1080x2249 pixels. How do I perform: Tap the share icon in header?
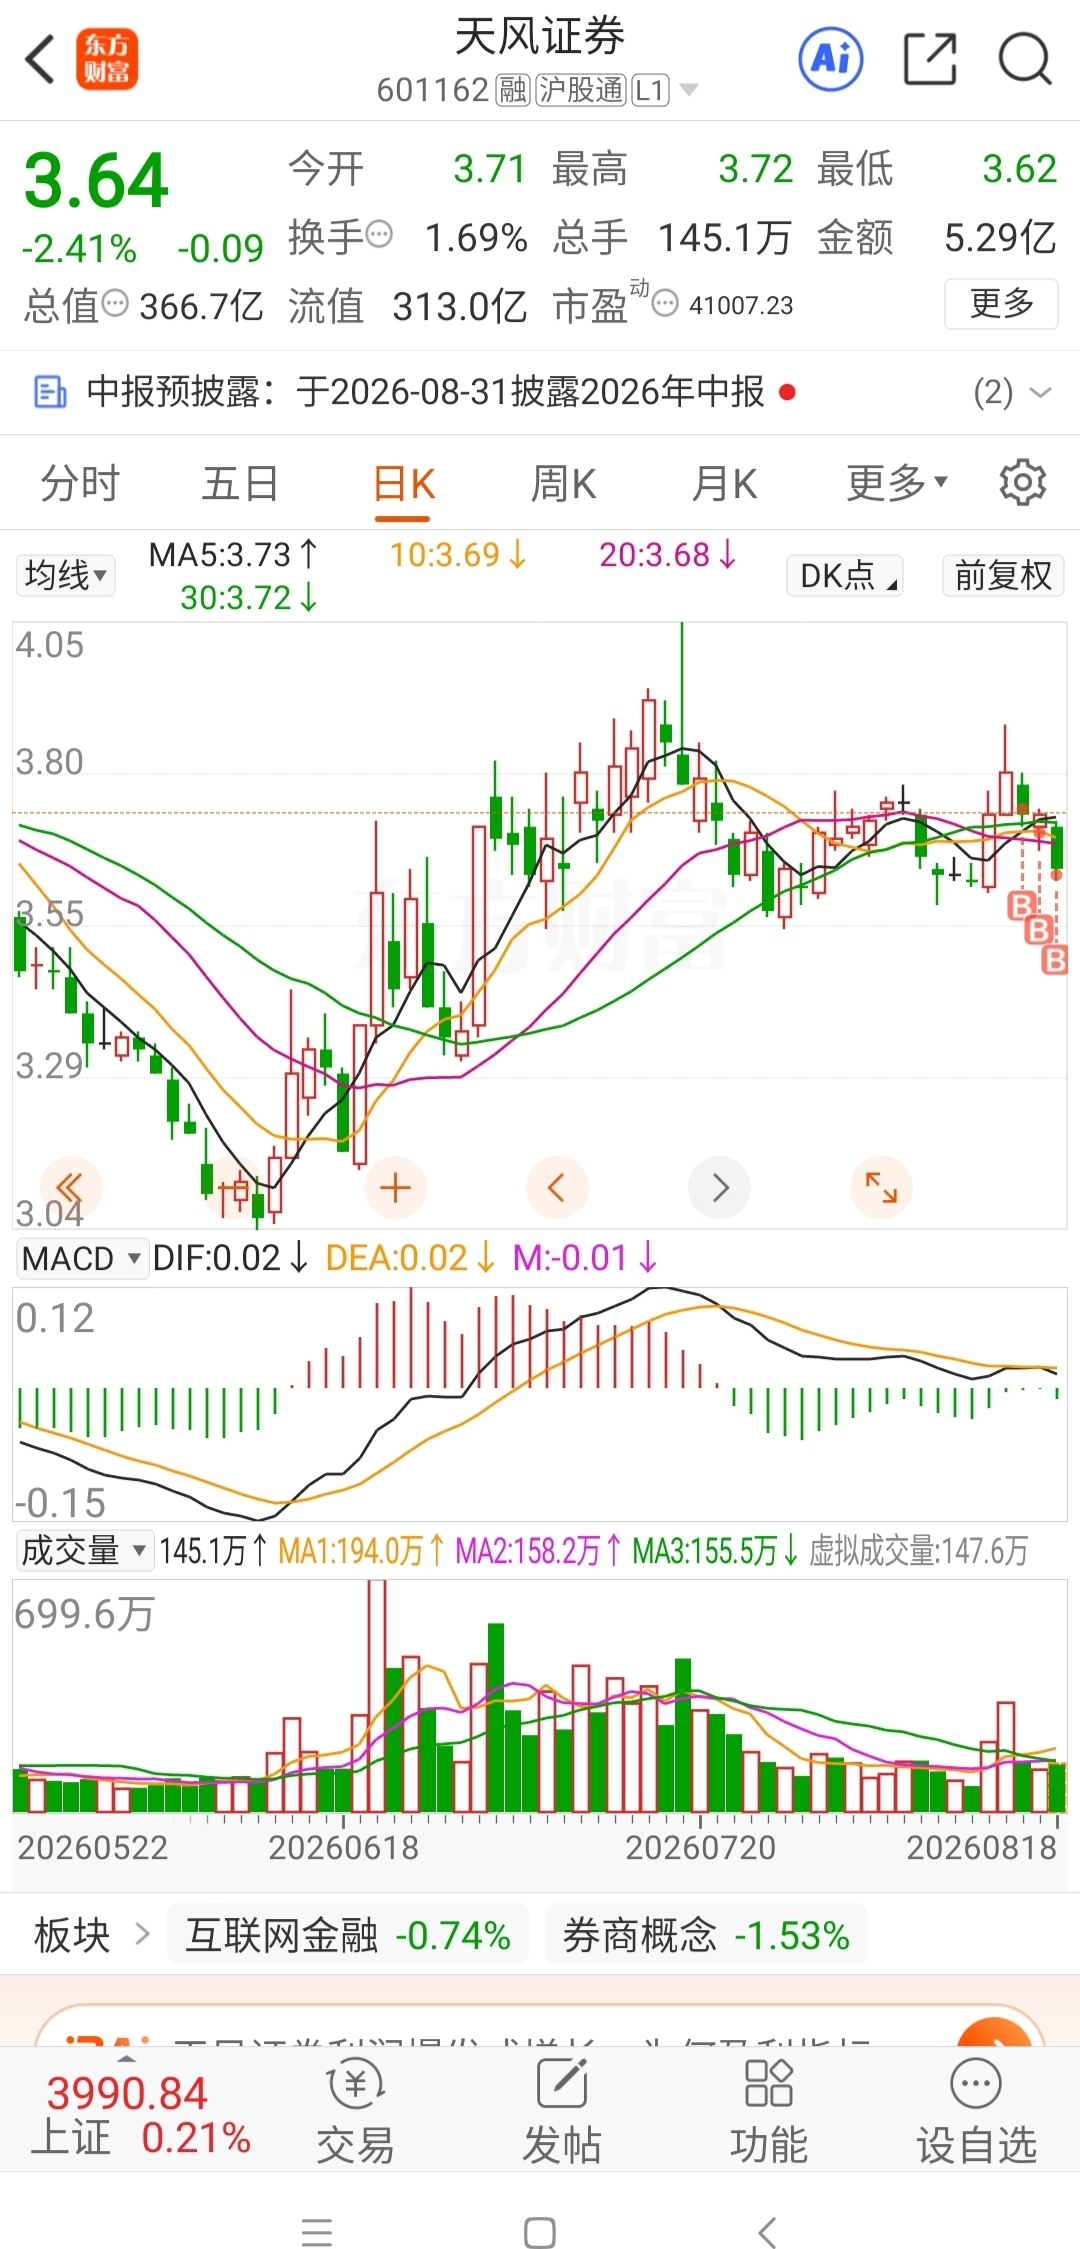click(930, 59)
